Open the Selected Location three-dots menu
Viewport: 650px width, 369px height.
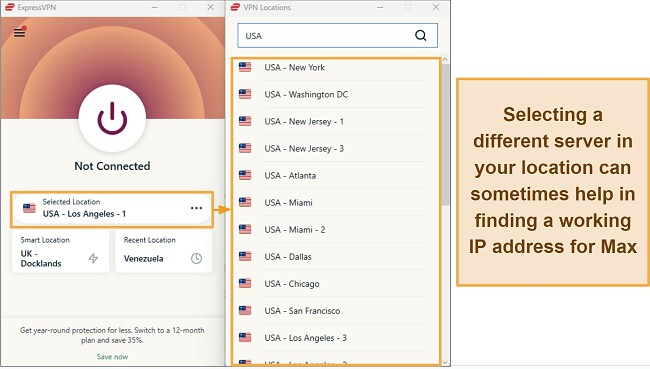[196, 208]
